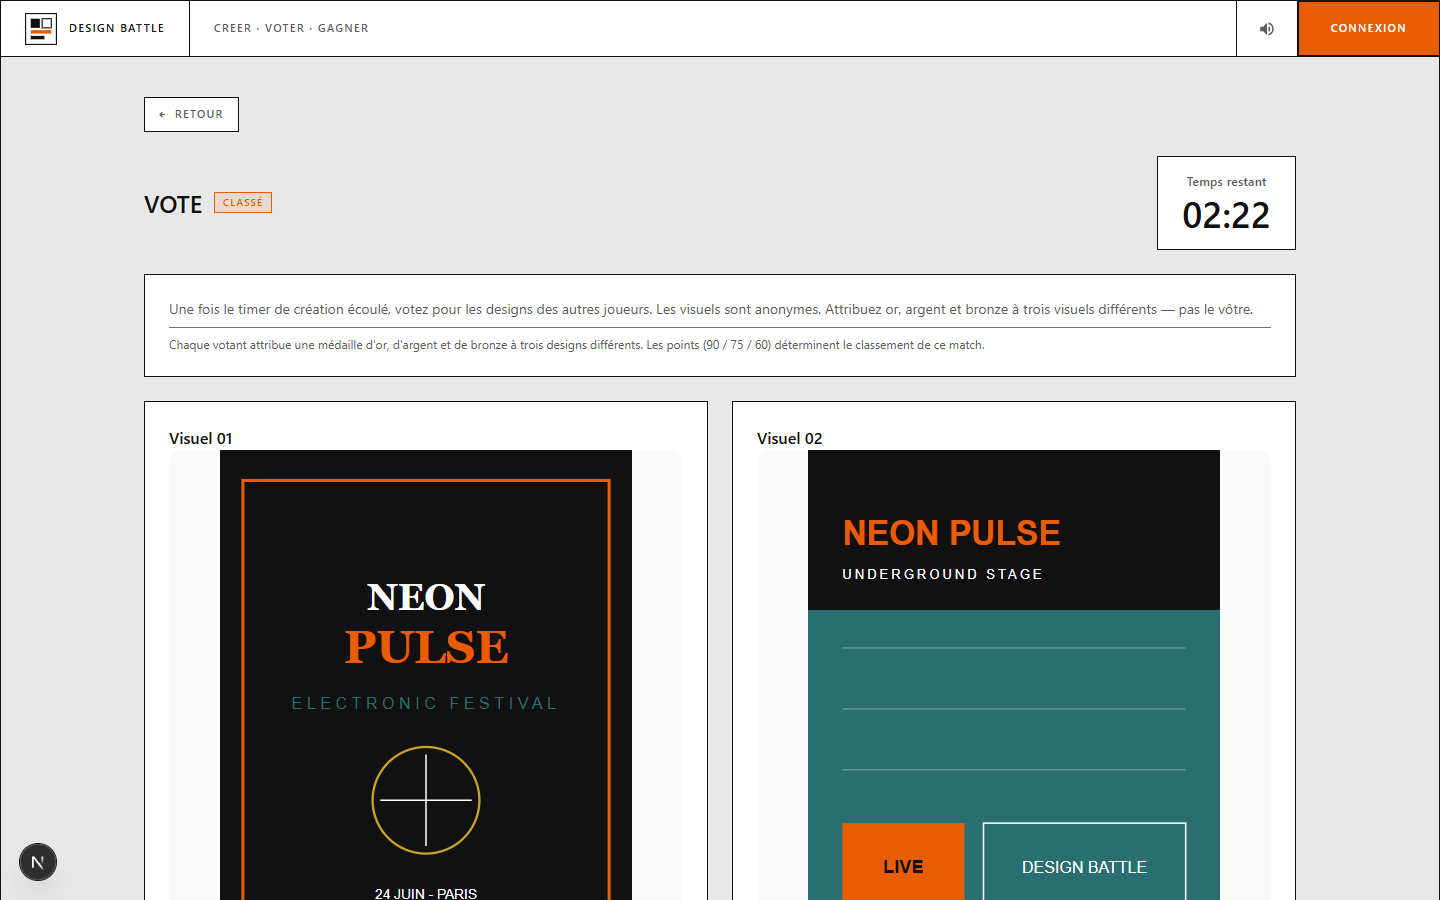Click the VOTE page heading
Viewport: 1440px width, 900px height.
tap(173, 204)
